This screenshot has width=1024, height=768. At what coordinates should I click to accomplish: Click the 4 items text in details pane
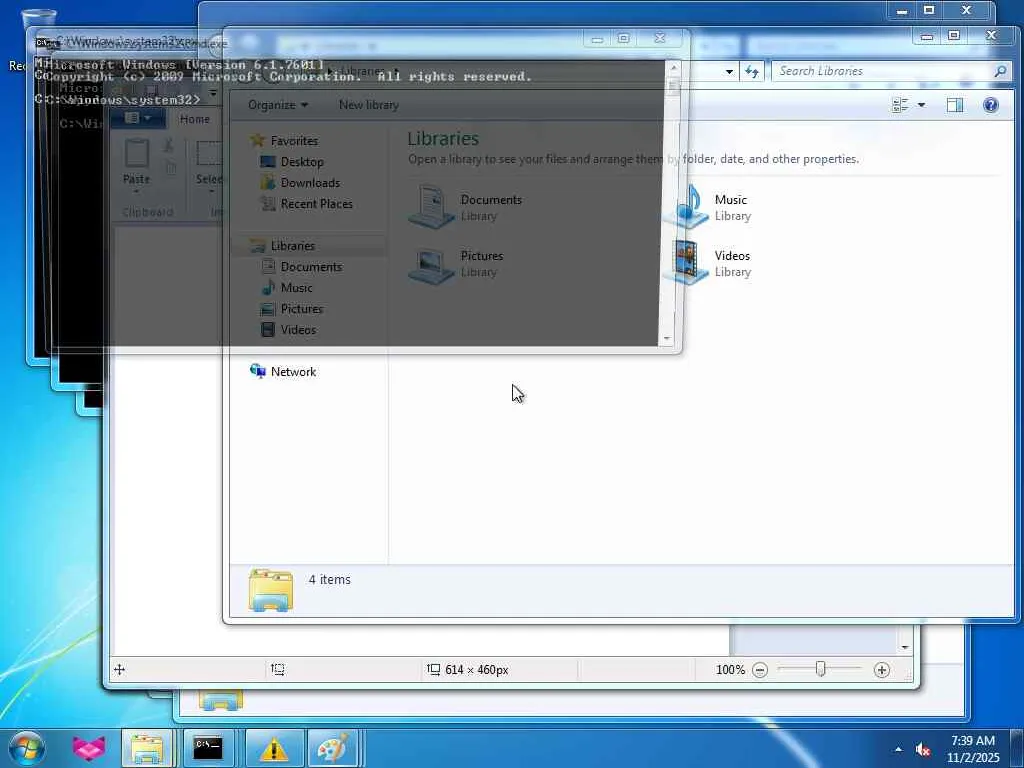click(x=330, y=579)
